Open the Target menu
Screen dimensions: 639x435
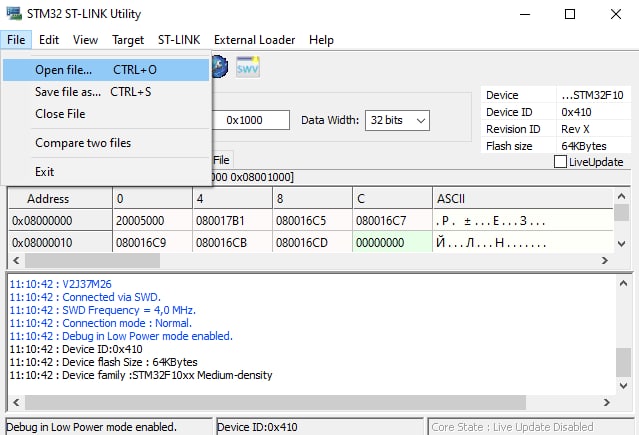point(128,40)
